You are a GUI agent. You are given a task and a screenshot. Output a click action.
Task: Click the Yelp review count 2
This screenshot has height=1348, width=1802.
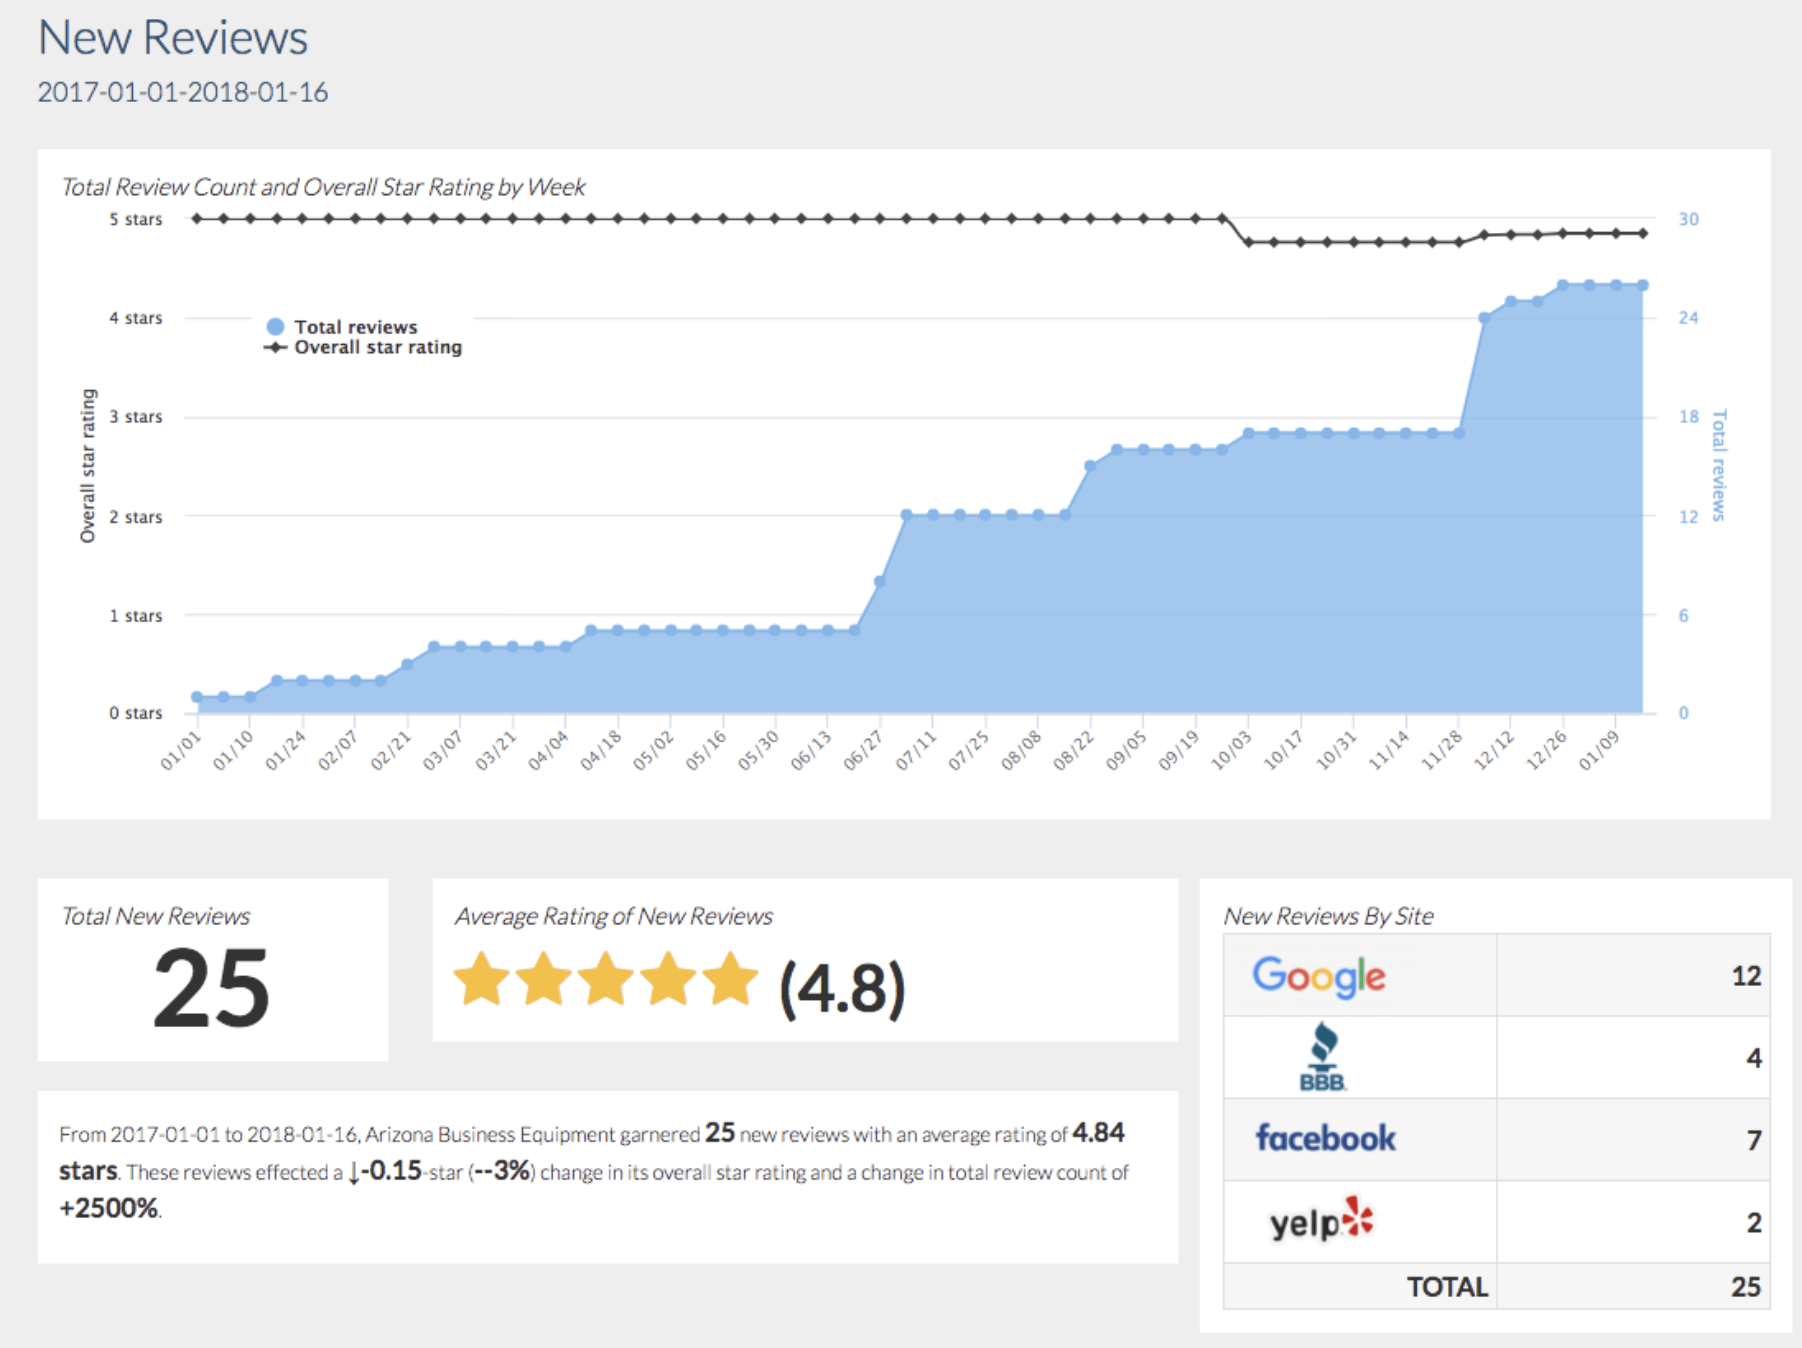1753,1222
